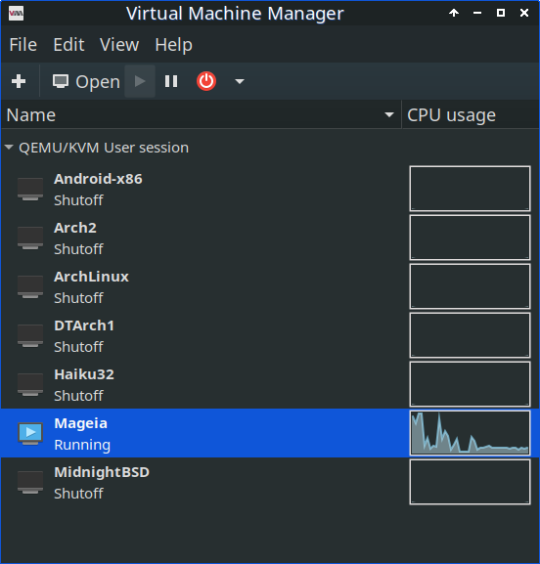Select the DTArch1 virtual machine
This screenshot has width=540, height=564.
point(270,336)
